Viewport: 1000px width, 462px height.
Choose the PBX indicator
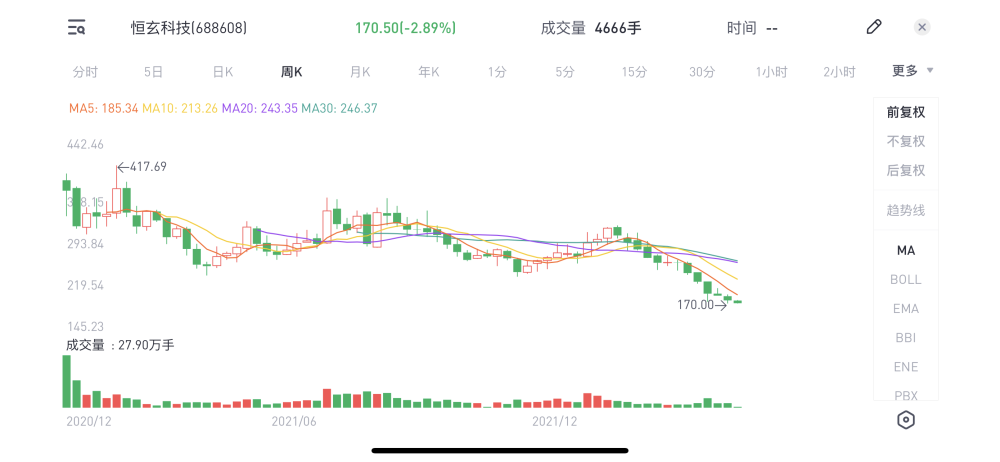point(906,396)
